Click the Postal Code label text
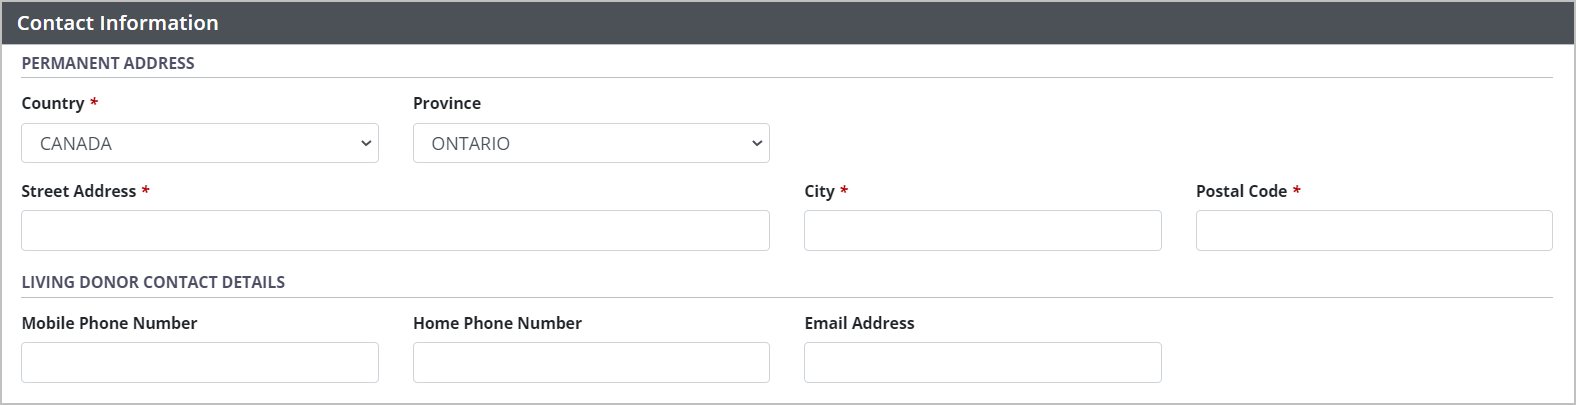 pyautogui.click(x=1241, y=191)
